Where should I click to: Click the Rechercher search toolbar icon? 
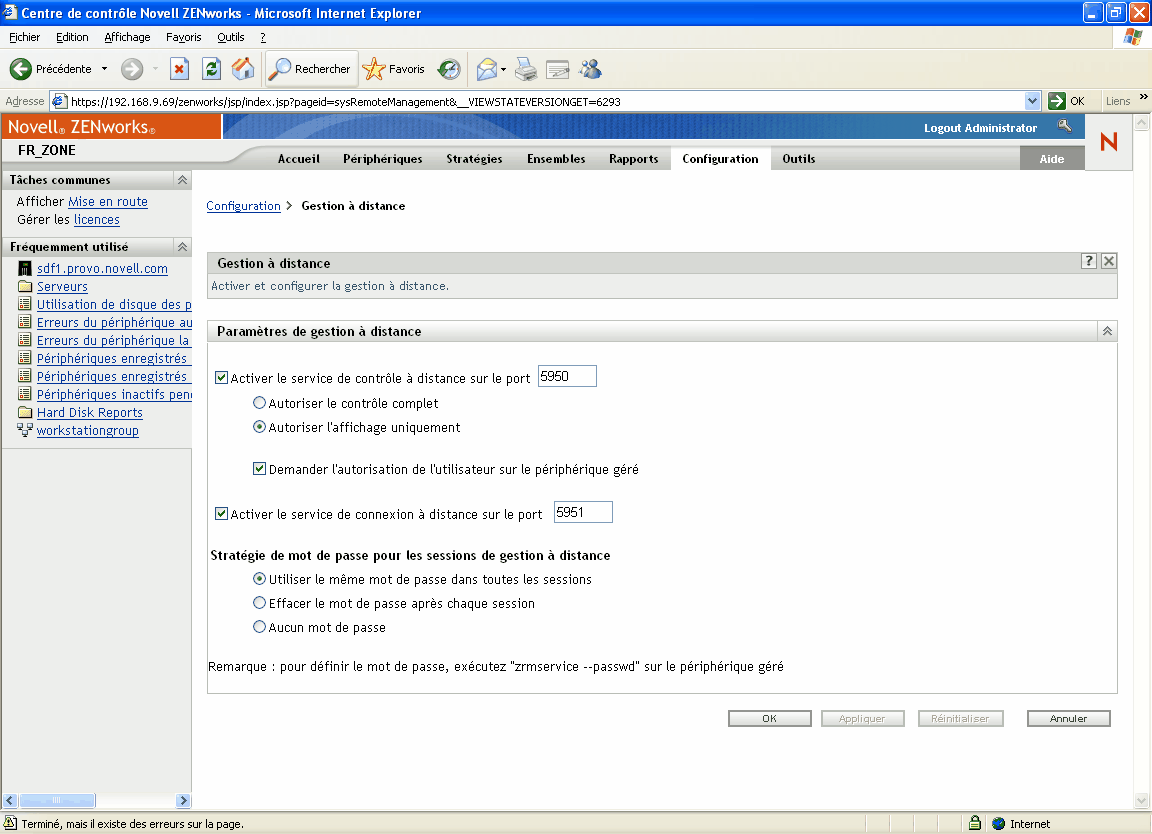278,69
